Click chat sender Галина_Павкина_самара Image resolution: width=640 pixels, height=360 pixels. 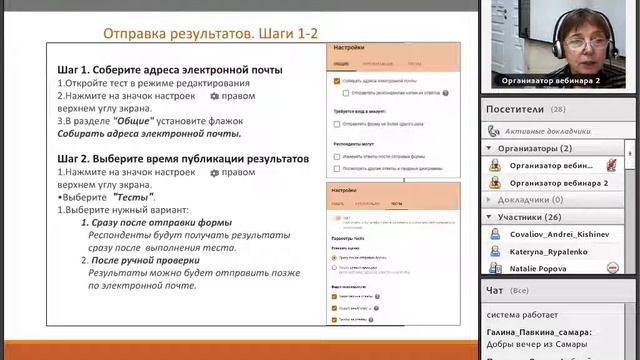click(539, 333)
